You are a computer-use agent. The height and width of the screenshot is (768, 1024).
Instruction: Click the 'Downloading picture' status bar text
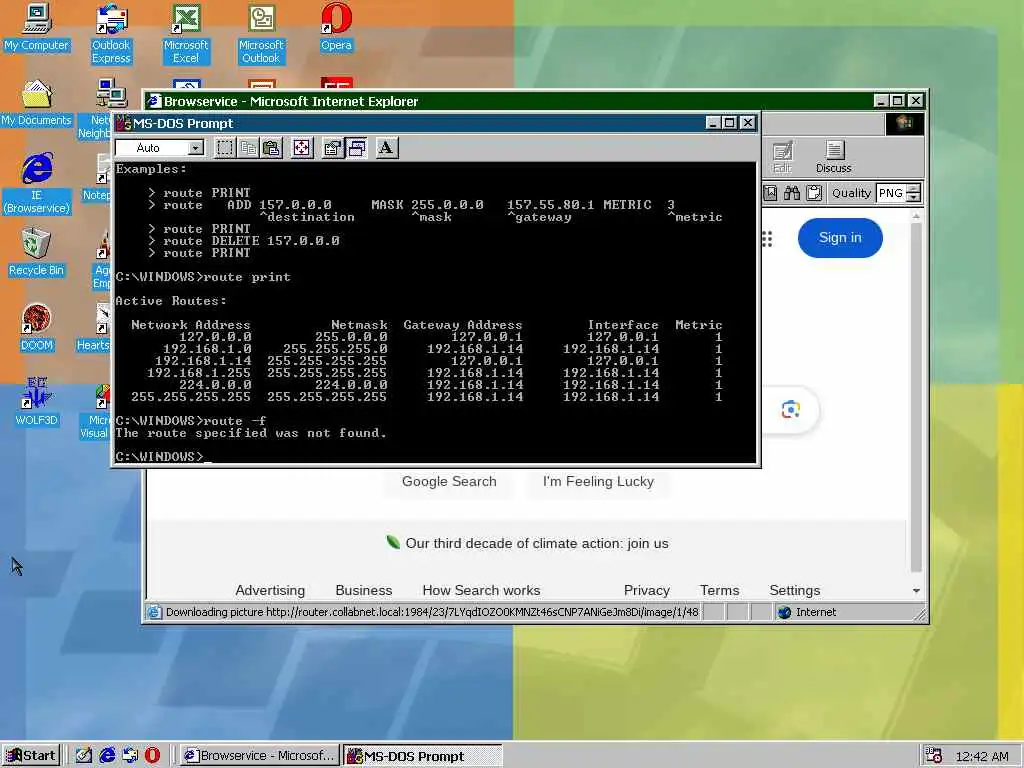[431, 612]
